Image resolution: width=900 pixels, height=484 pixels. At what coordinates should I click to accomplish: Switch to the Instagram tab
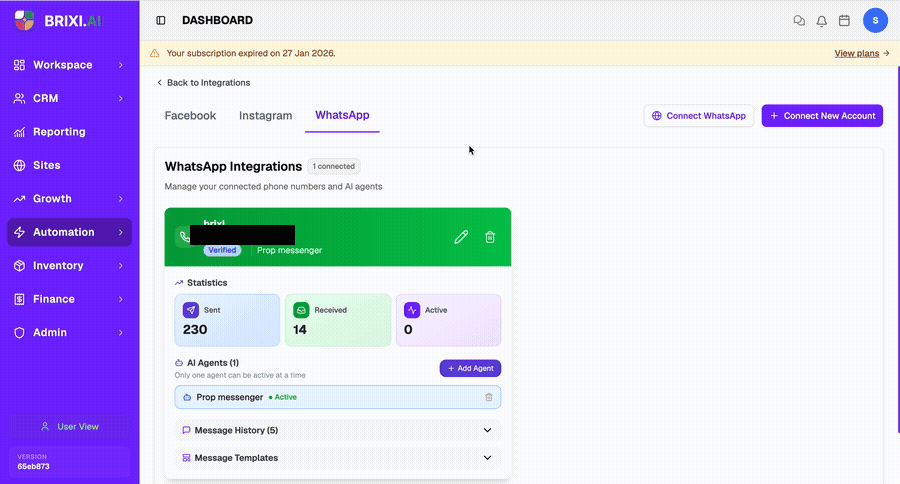pos(265,115)
